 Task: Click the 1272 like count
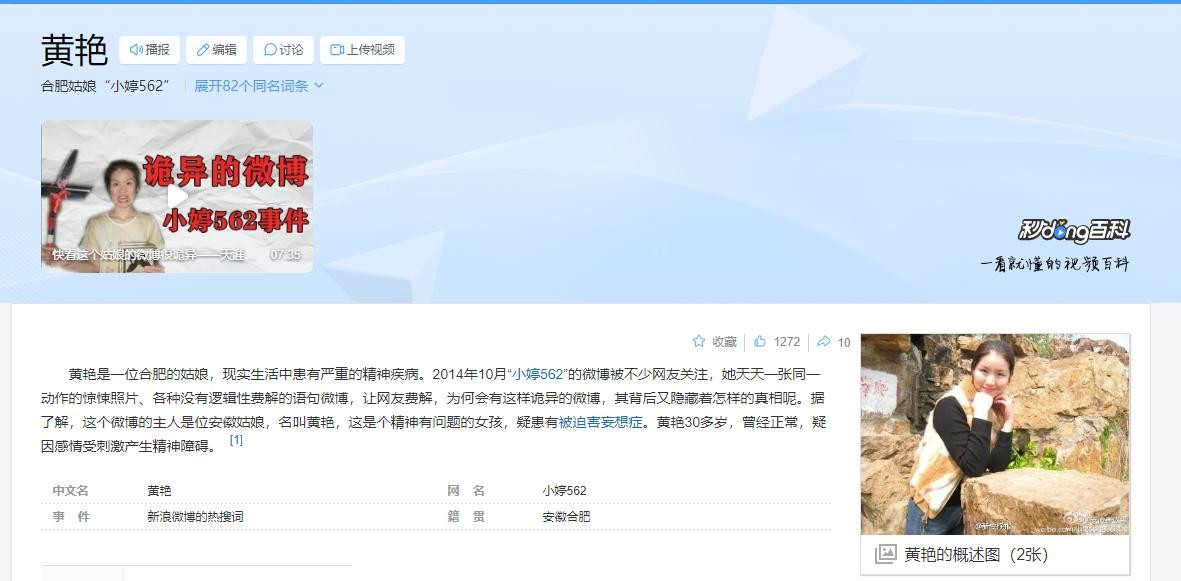click(x=786, y=341)
